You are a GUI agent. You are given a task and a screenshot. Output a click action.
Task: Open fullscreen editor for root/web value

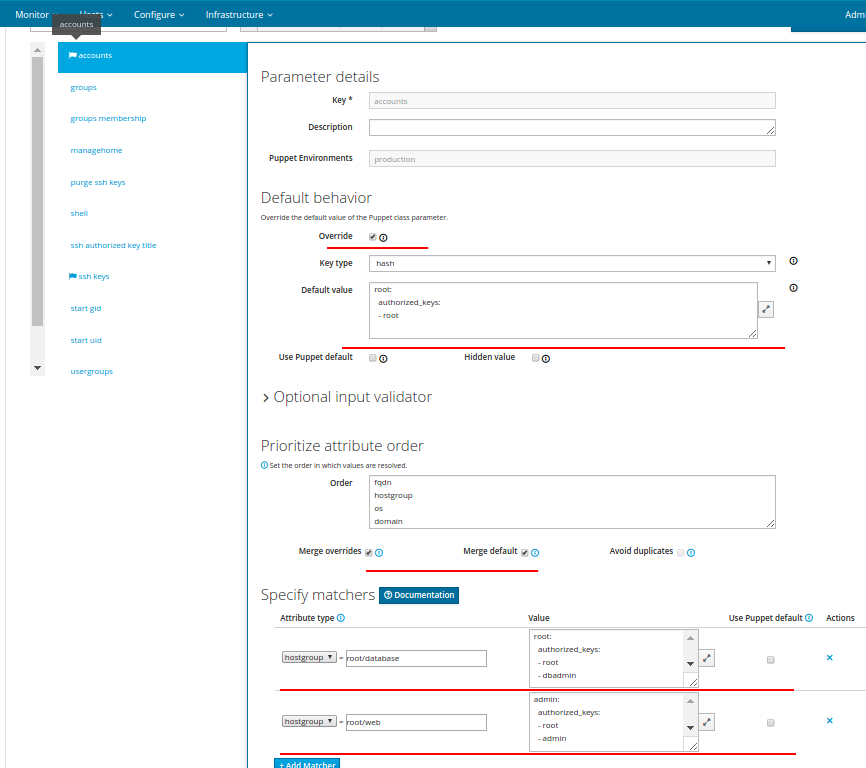click(706, 722)
